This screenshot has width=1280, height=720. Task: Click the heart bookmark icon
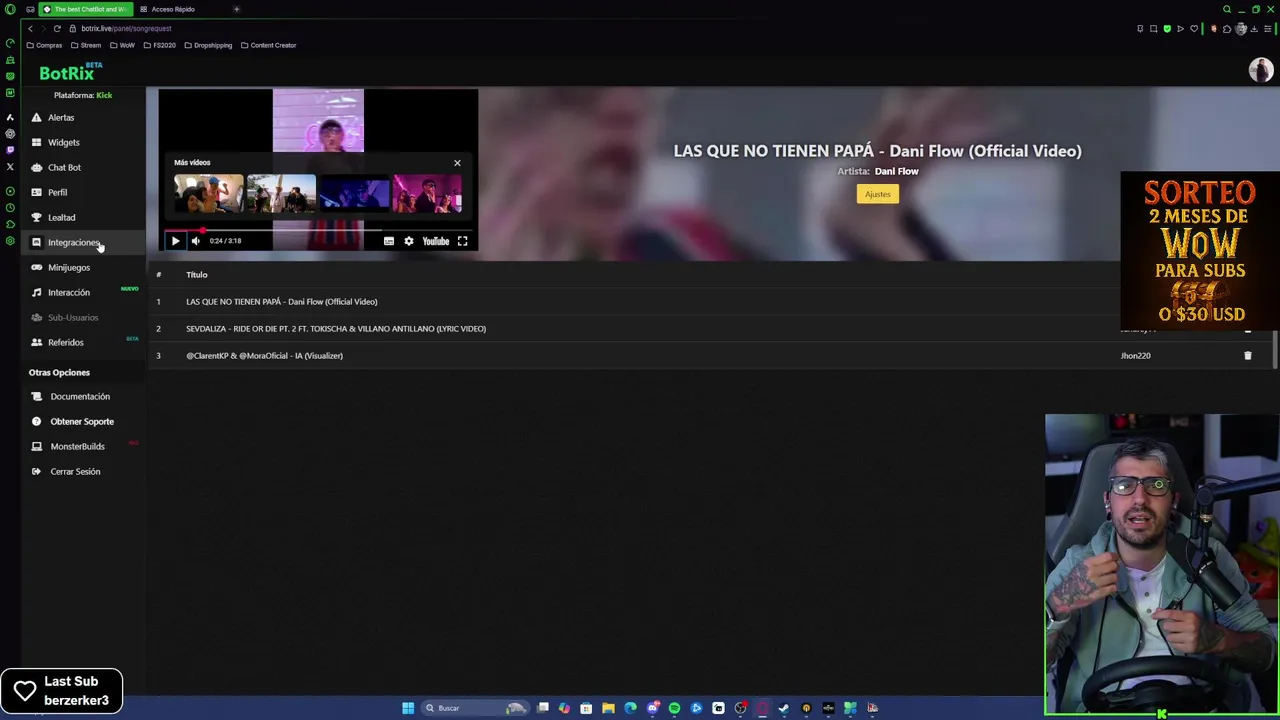coord(1194,28)
